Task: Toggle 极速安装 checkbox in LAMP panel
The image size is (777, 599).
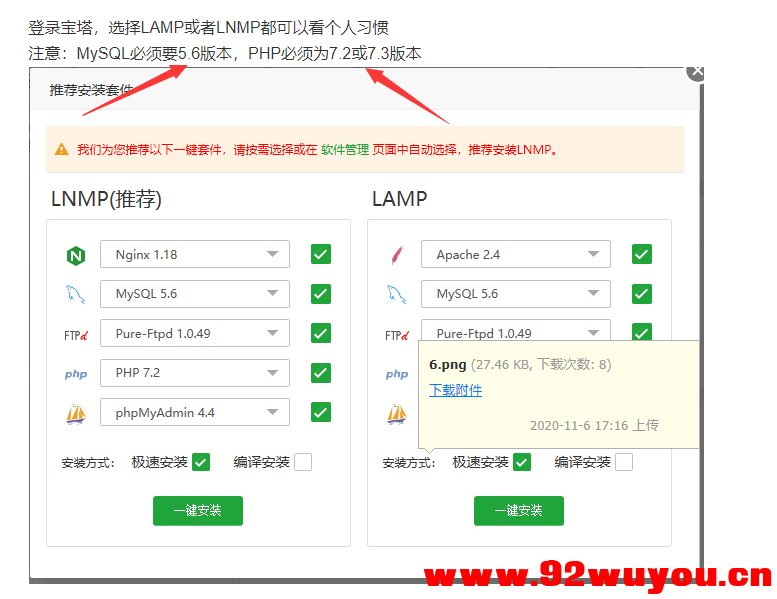Action: tap(521, 462)
